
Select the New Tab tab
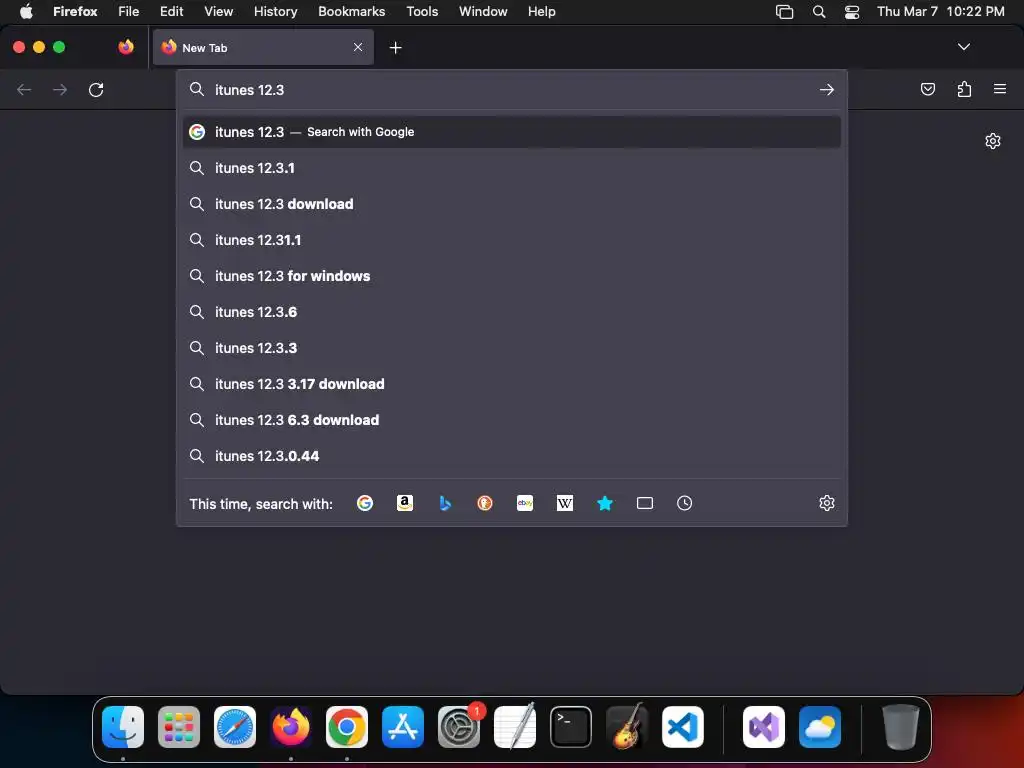click(x=263, y=47)
